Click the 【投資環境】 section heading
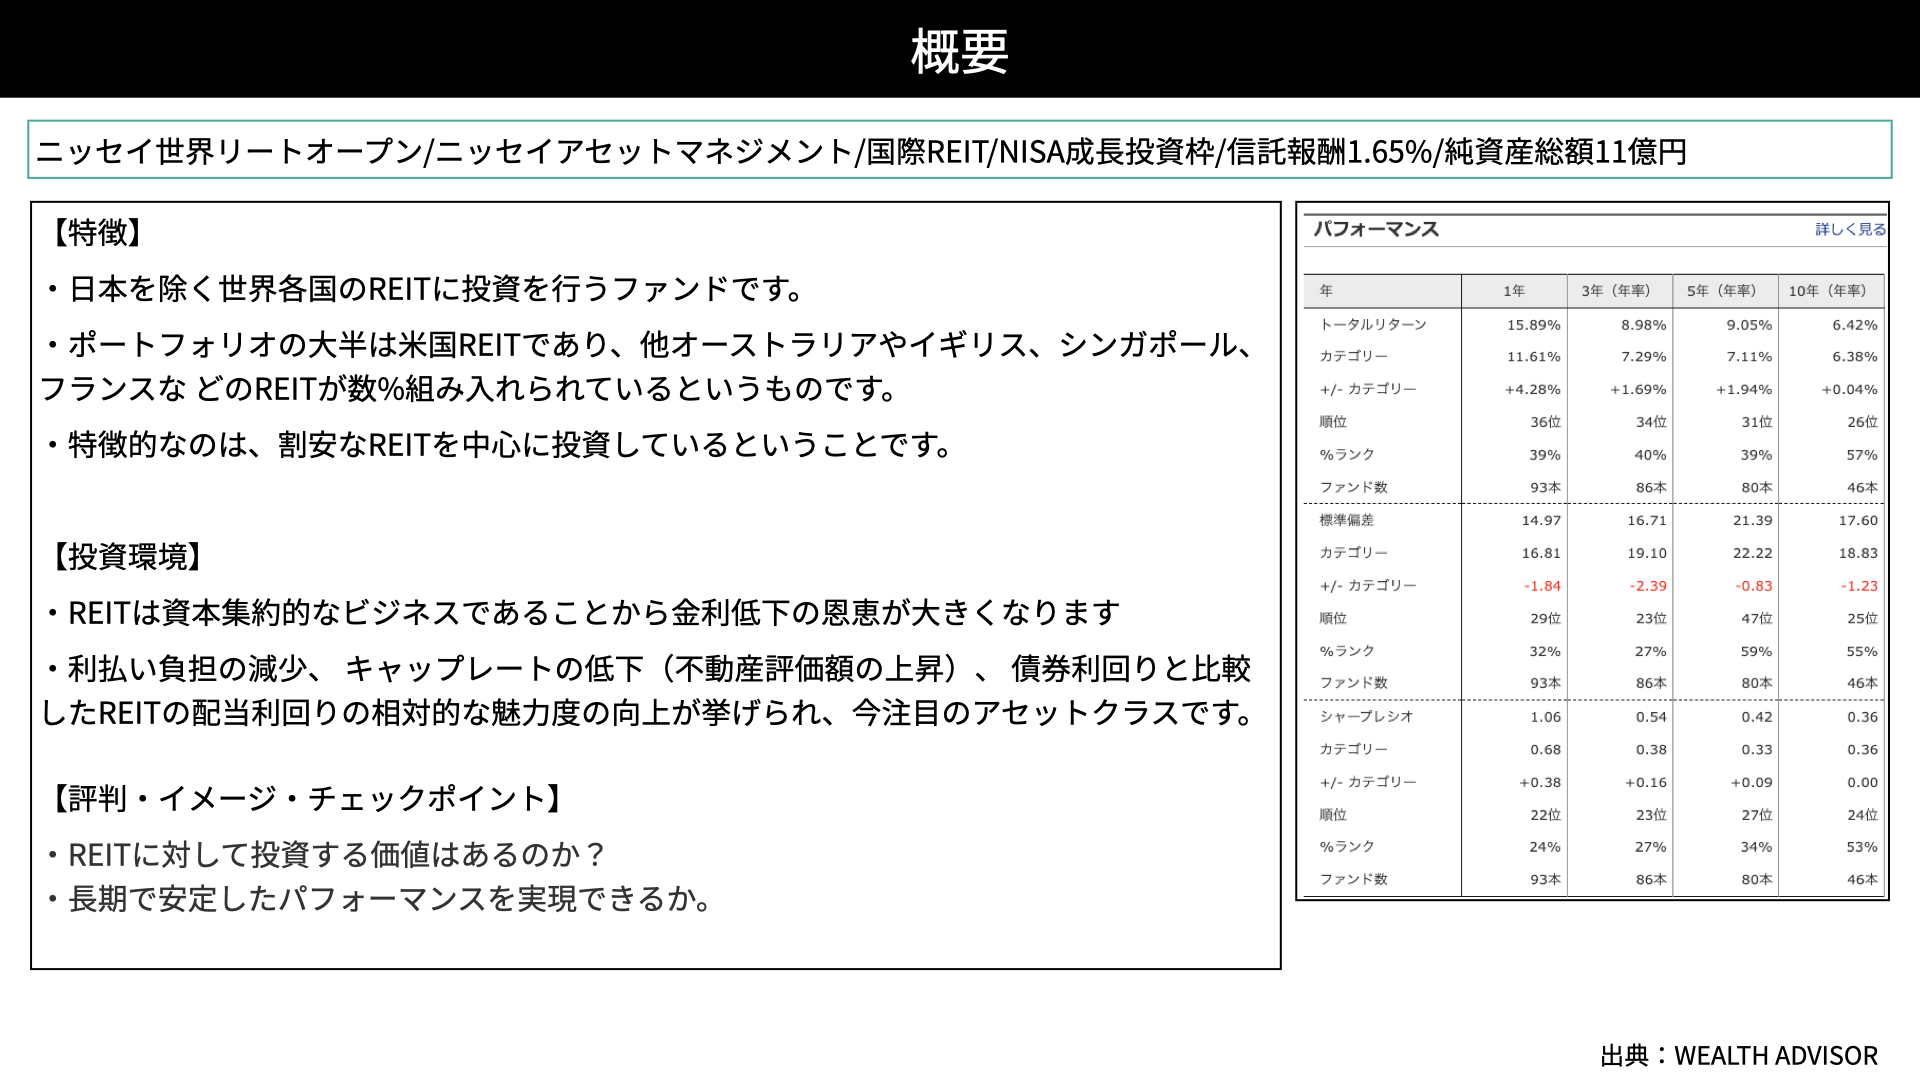 (x=128, y=557)
